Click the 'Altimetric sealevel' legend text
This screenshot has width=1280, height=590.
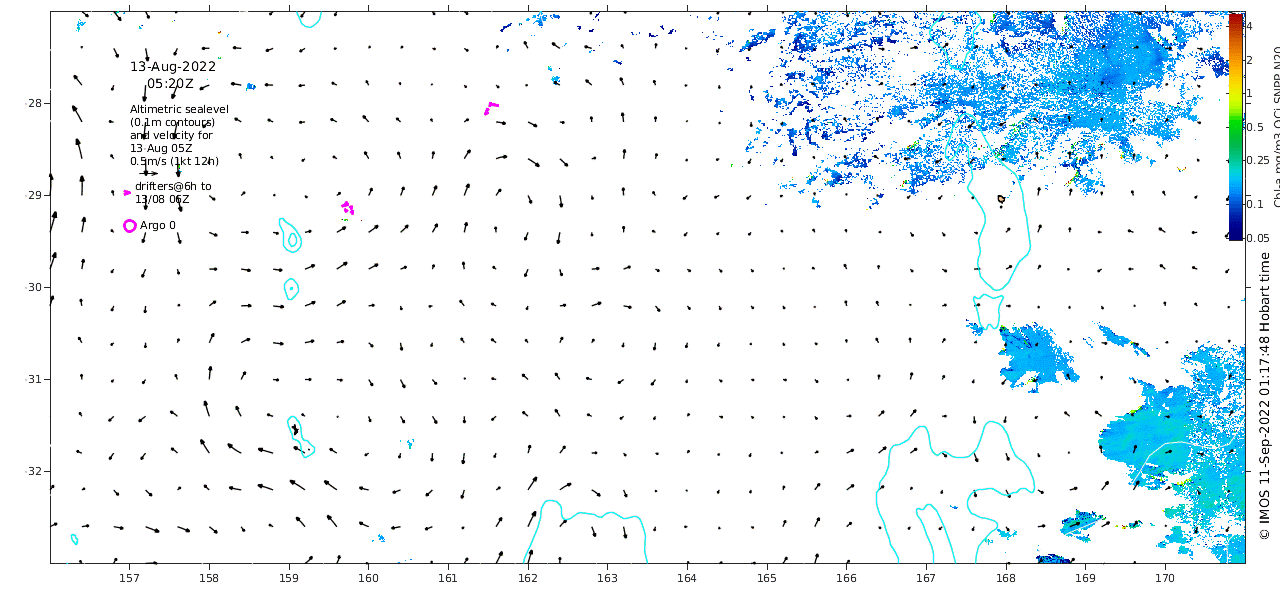click(x=179, y=109)
